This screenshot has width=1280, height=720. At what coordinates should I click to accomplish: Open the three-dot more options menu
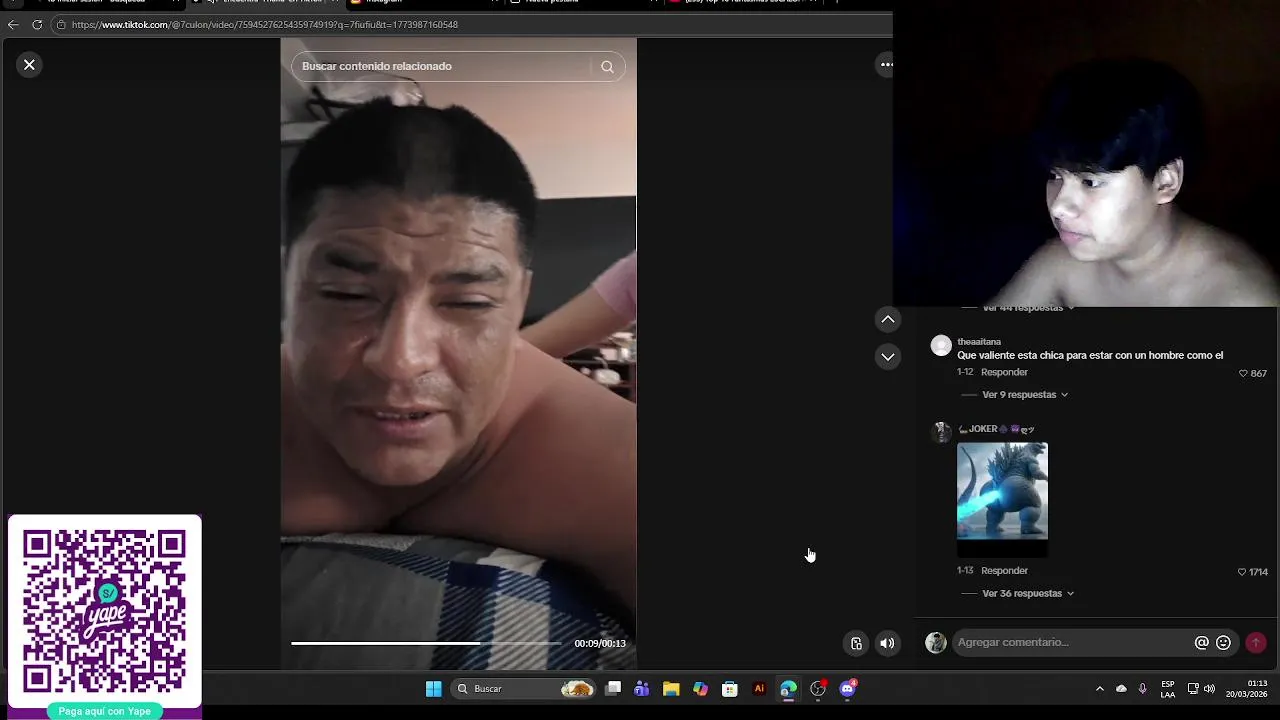(x=886, y=64)
